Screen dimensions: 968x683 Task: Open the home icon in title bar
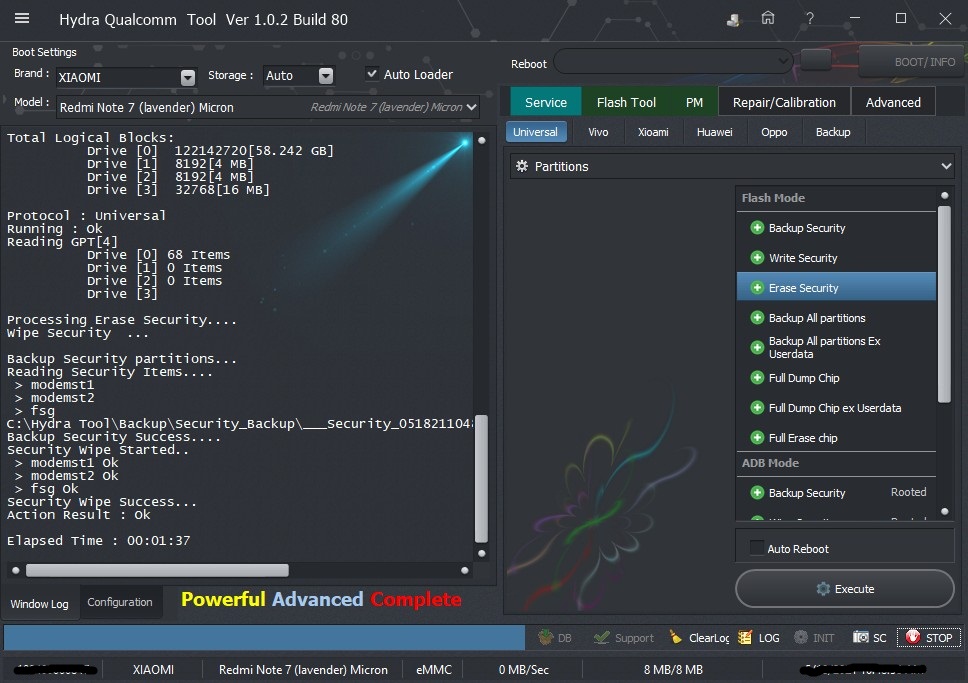pyautogui.click(x=767, y=19)
